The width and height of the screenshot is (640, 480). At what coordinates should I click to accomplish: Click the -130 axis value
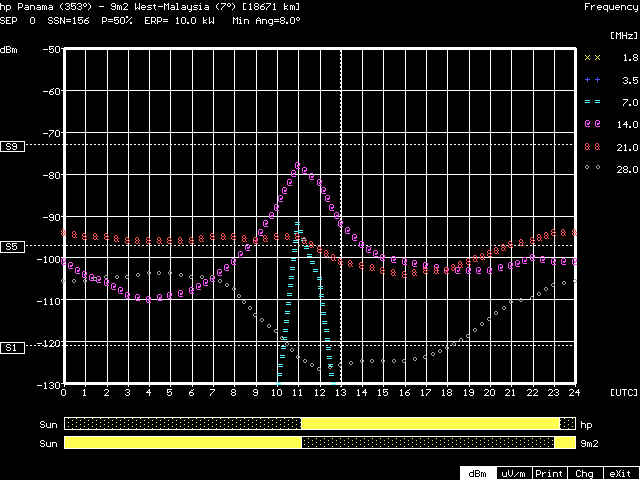50,384
